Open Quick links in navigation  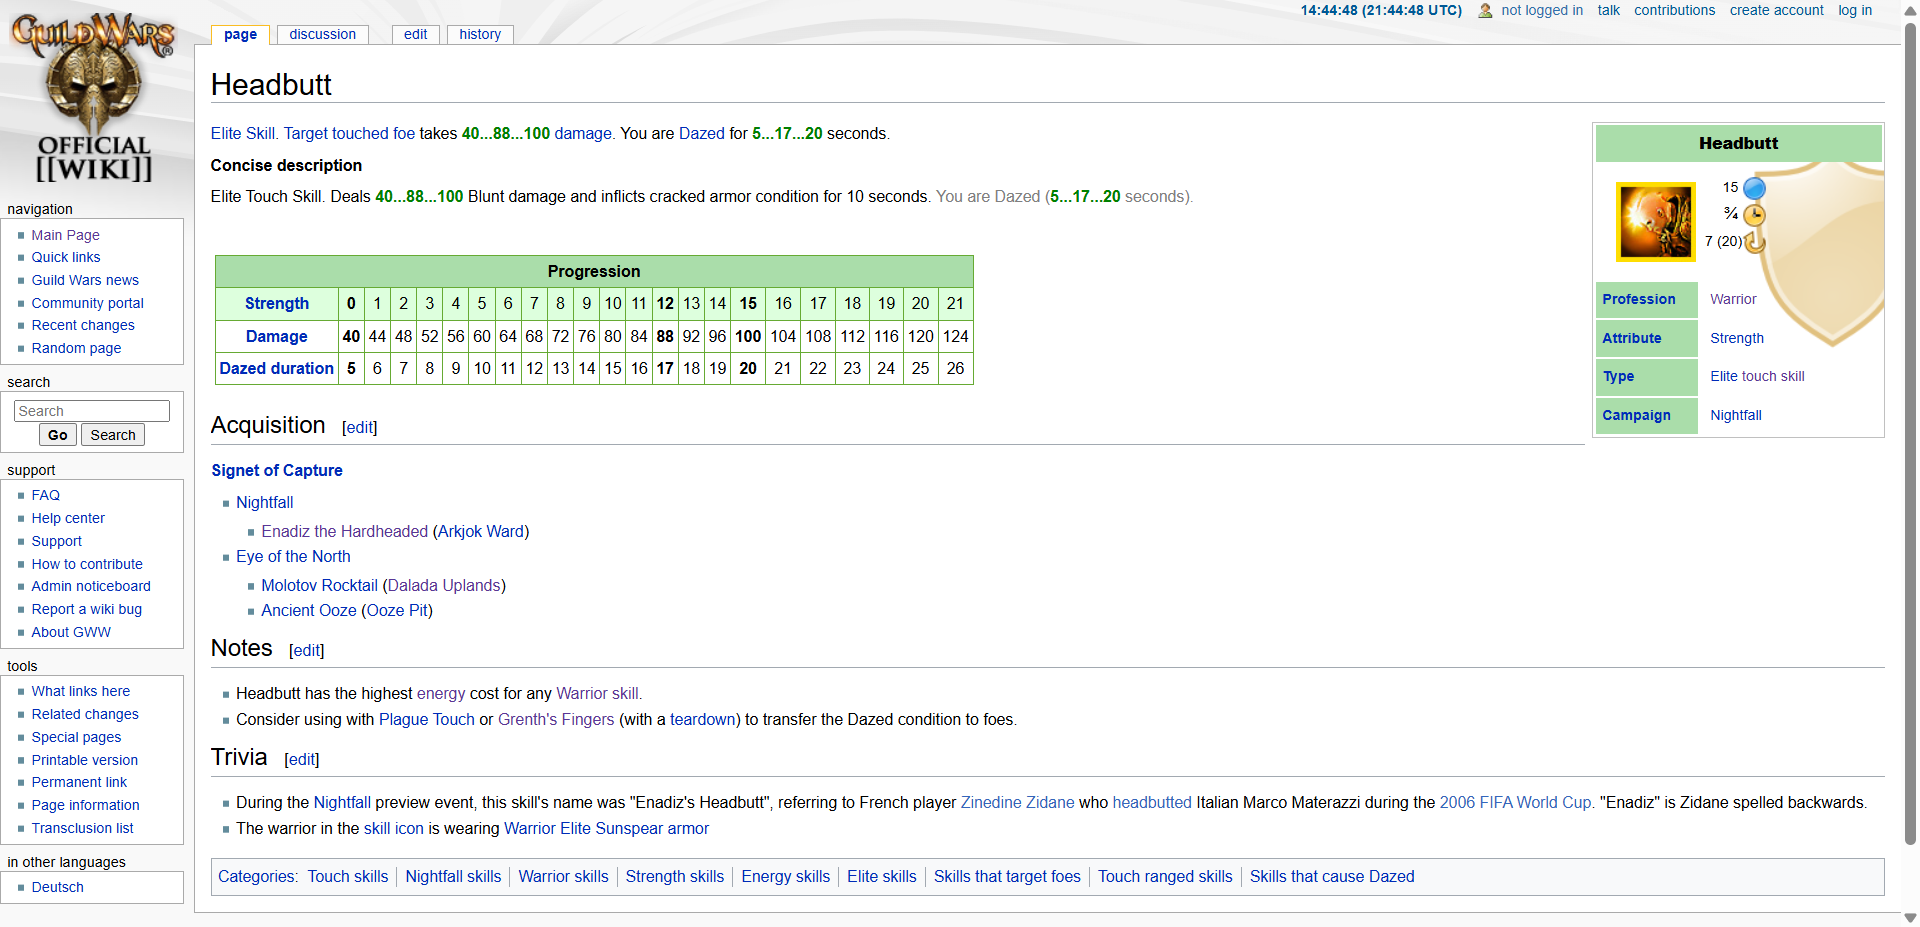(x=65, y=257)
